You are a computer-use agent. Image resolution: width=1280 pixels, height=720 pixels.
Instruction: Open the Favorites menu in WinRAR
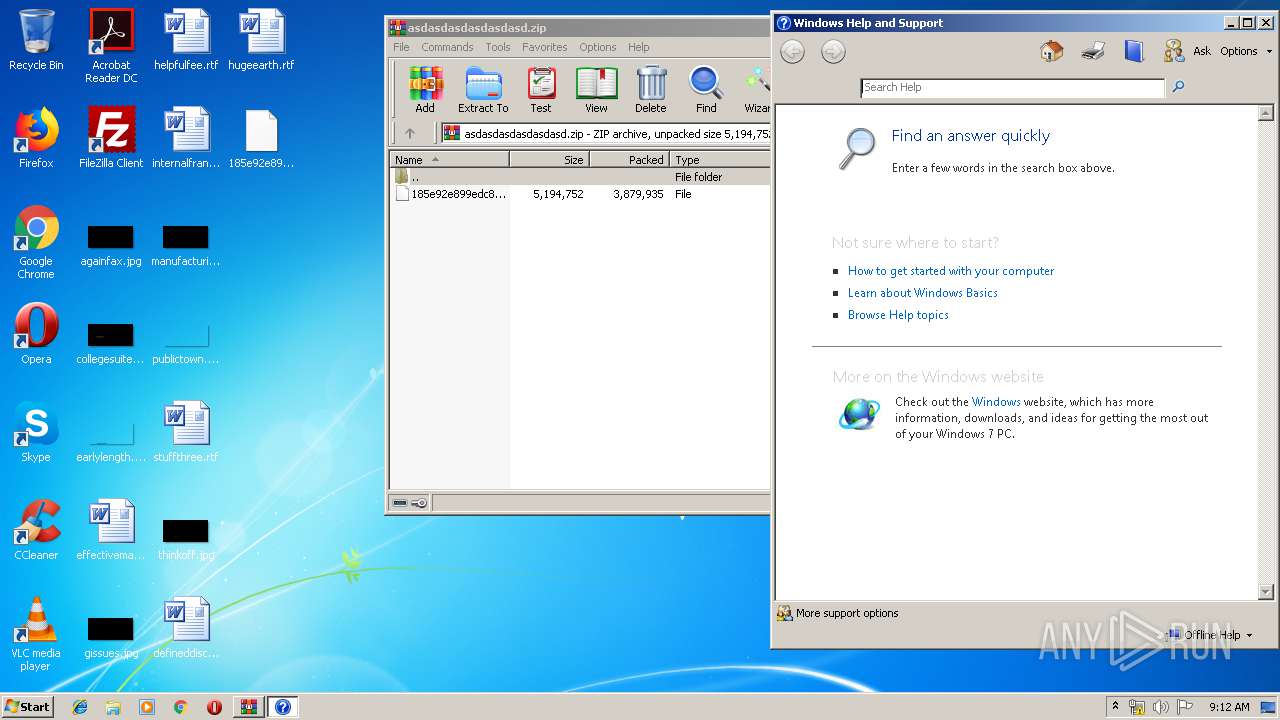tap(544, 47)
